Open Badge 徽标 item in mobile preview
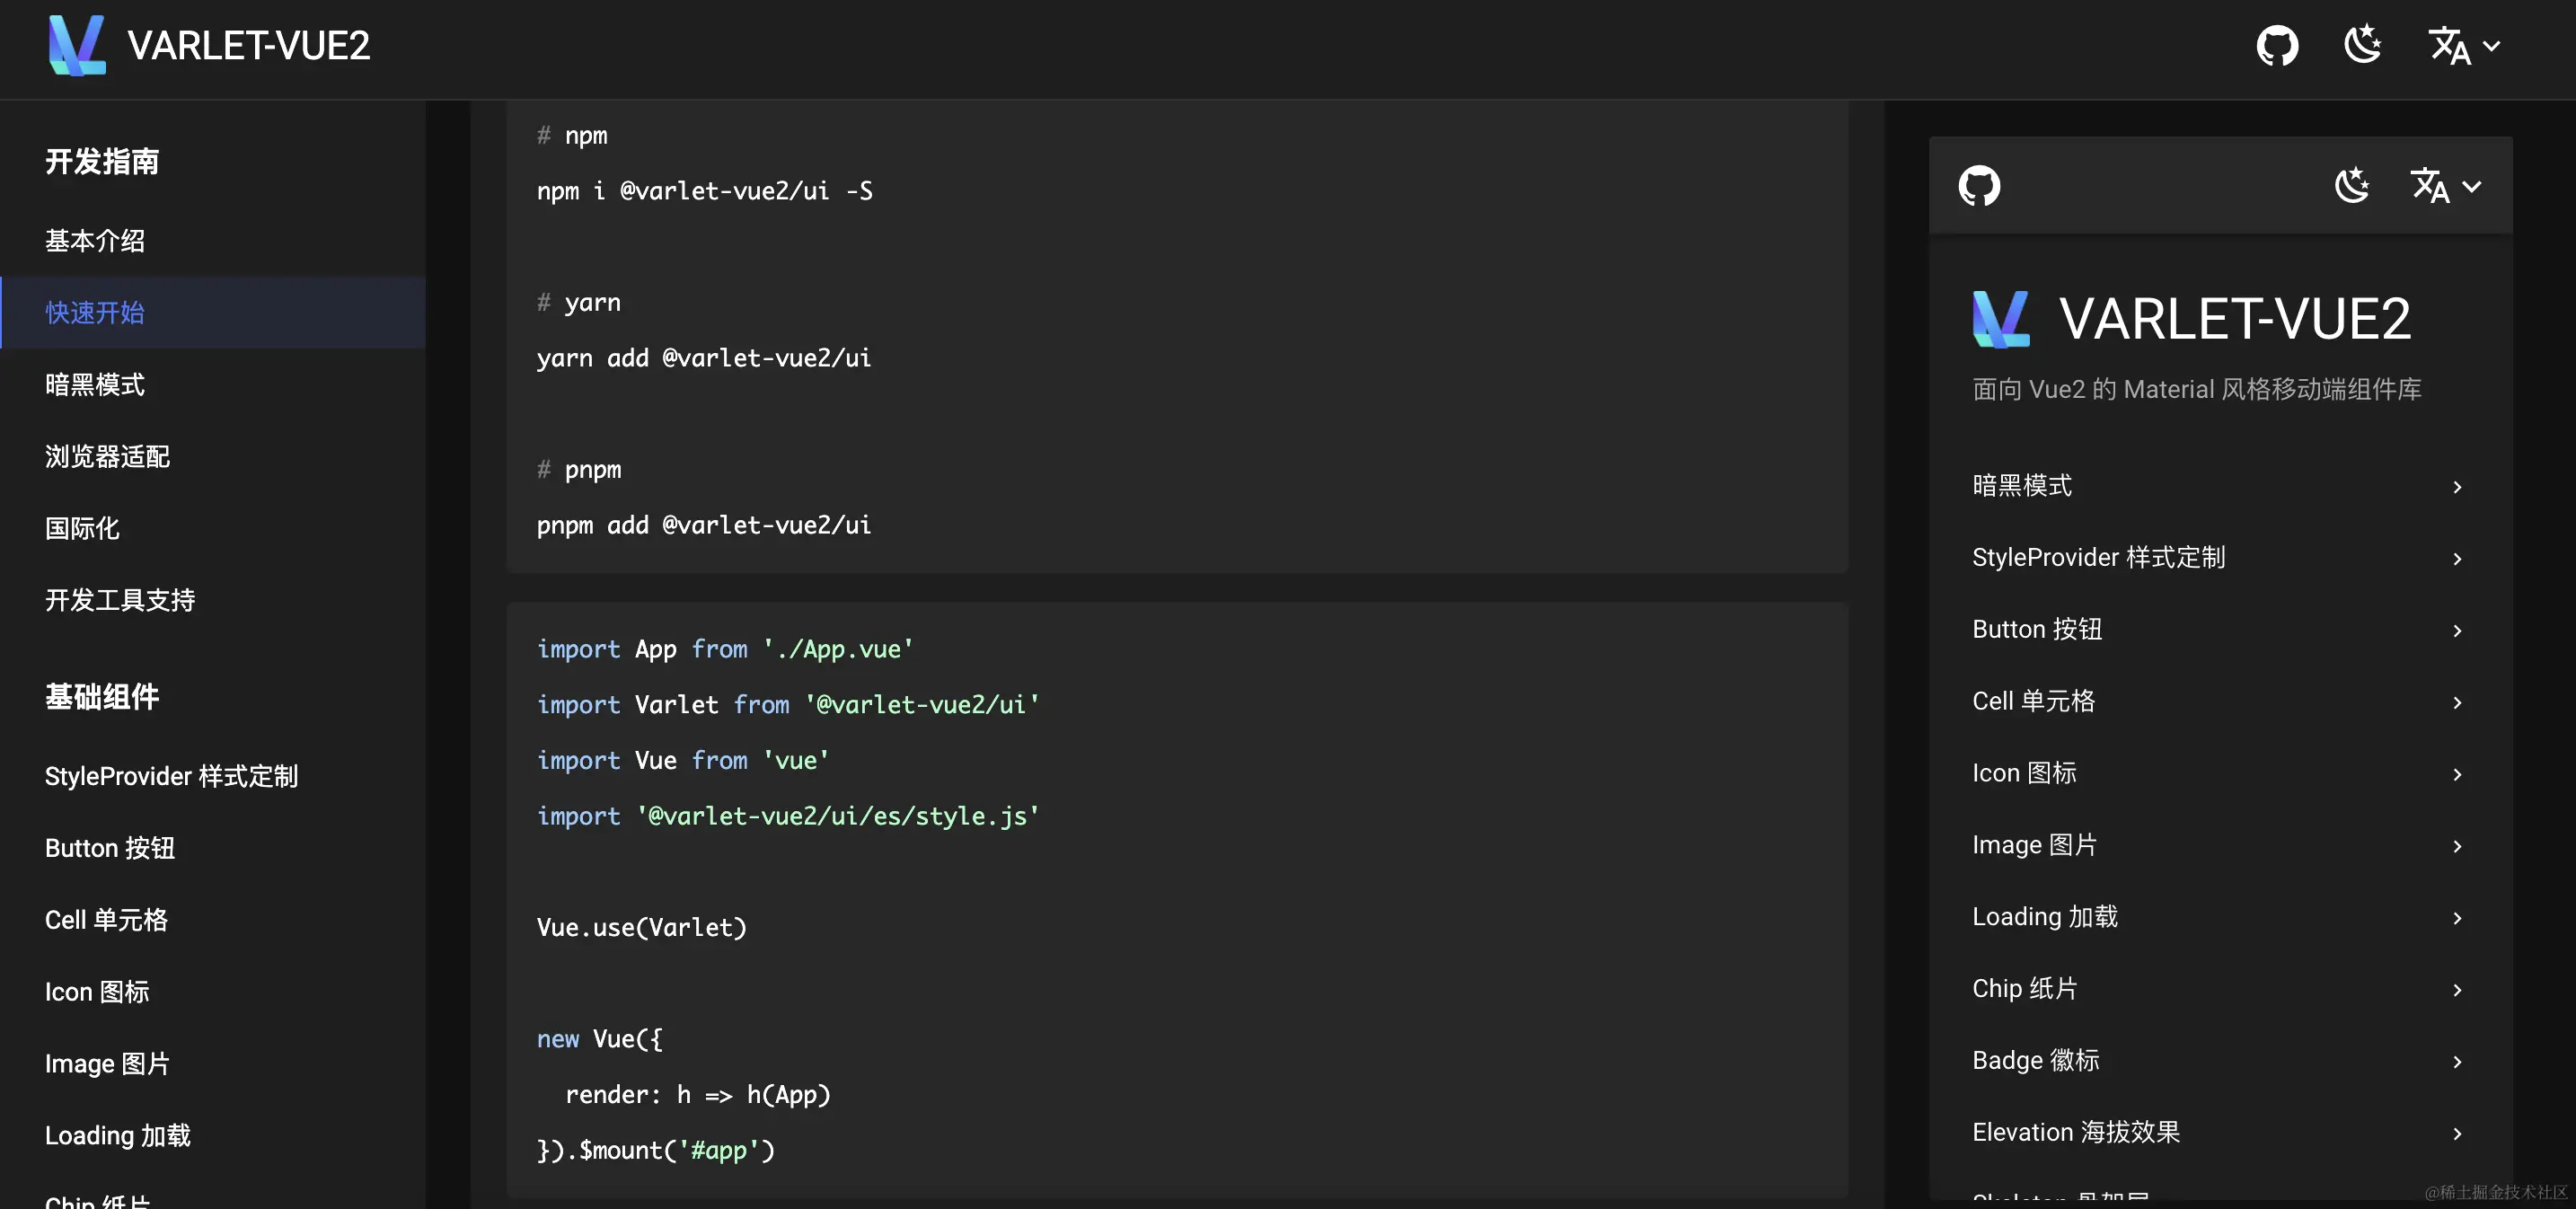Image resolution: width=2576 pixels, height=1209 pixels. [2035, 1060]
